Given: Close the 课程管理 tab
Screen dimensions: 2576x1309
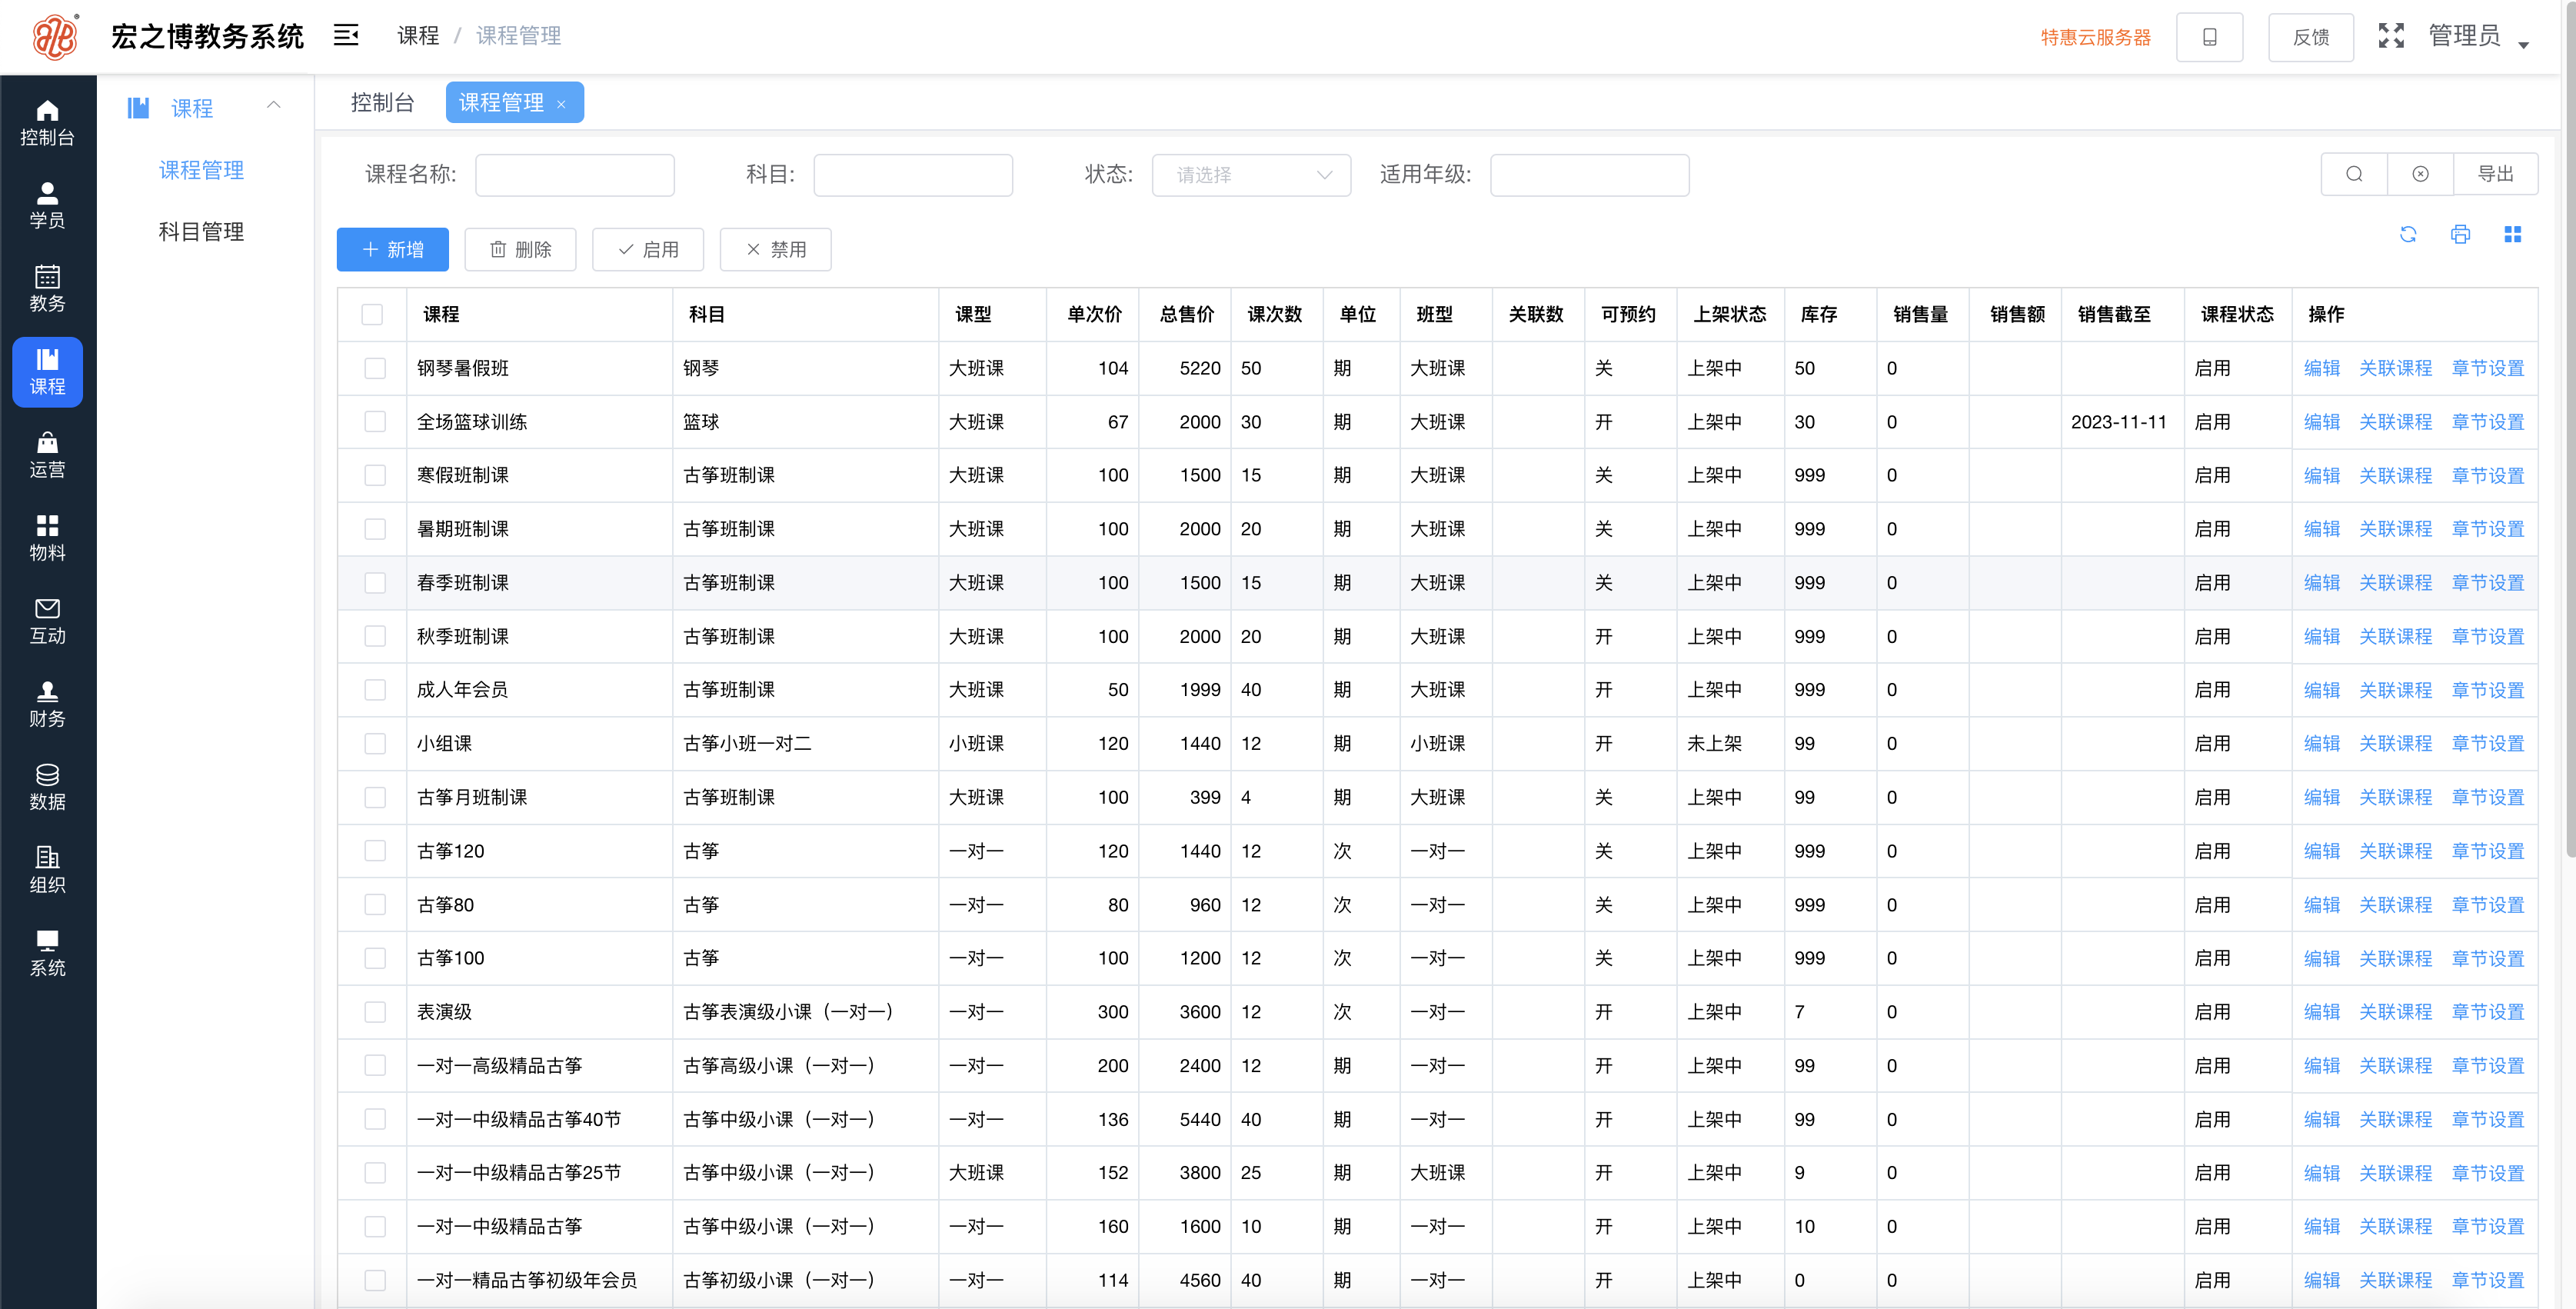Looking at the screenshot, I should (561, 104).
